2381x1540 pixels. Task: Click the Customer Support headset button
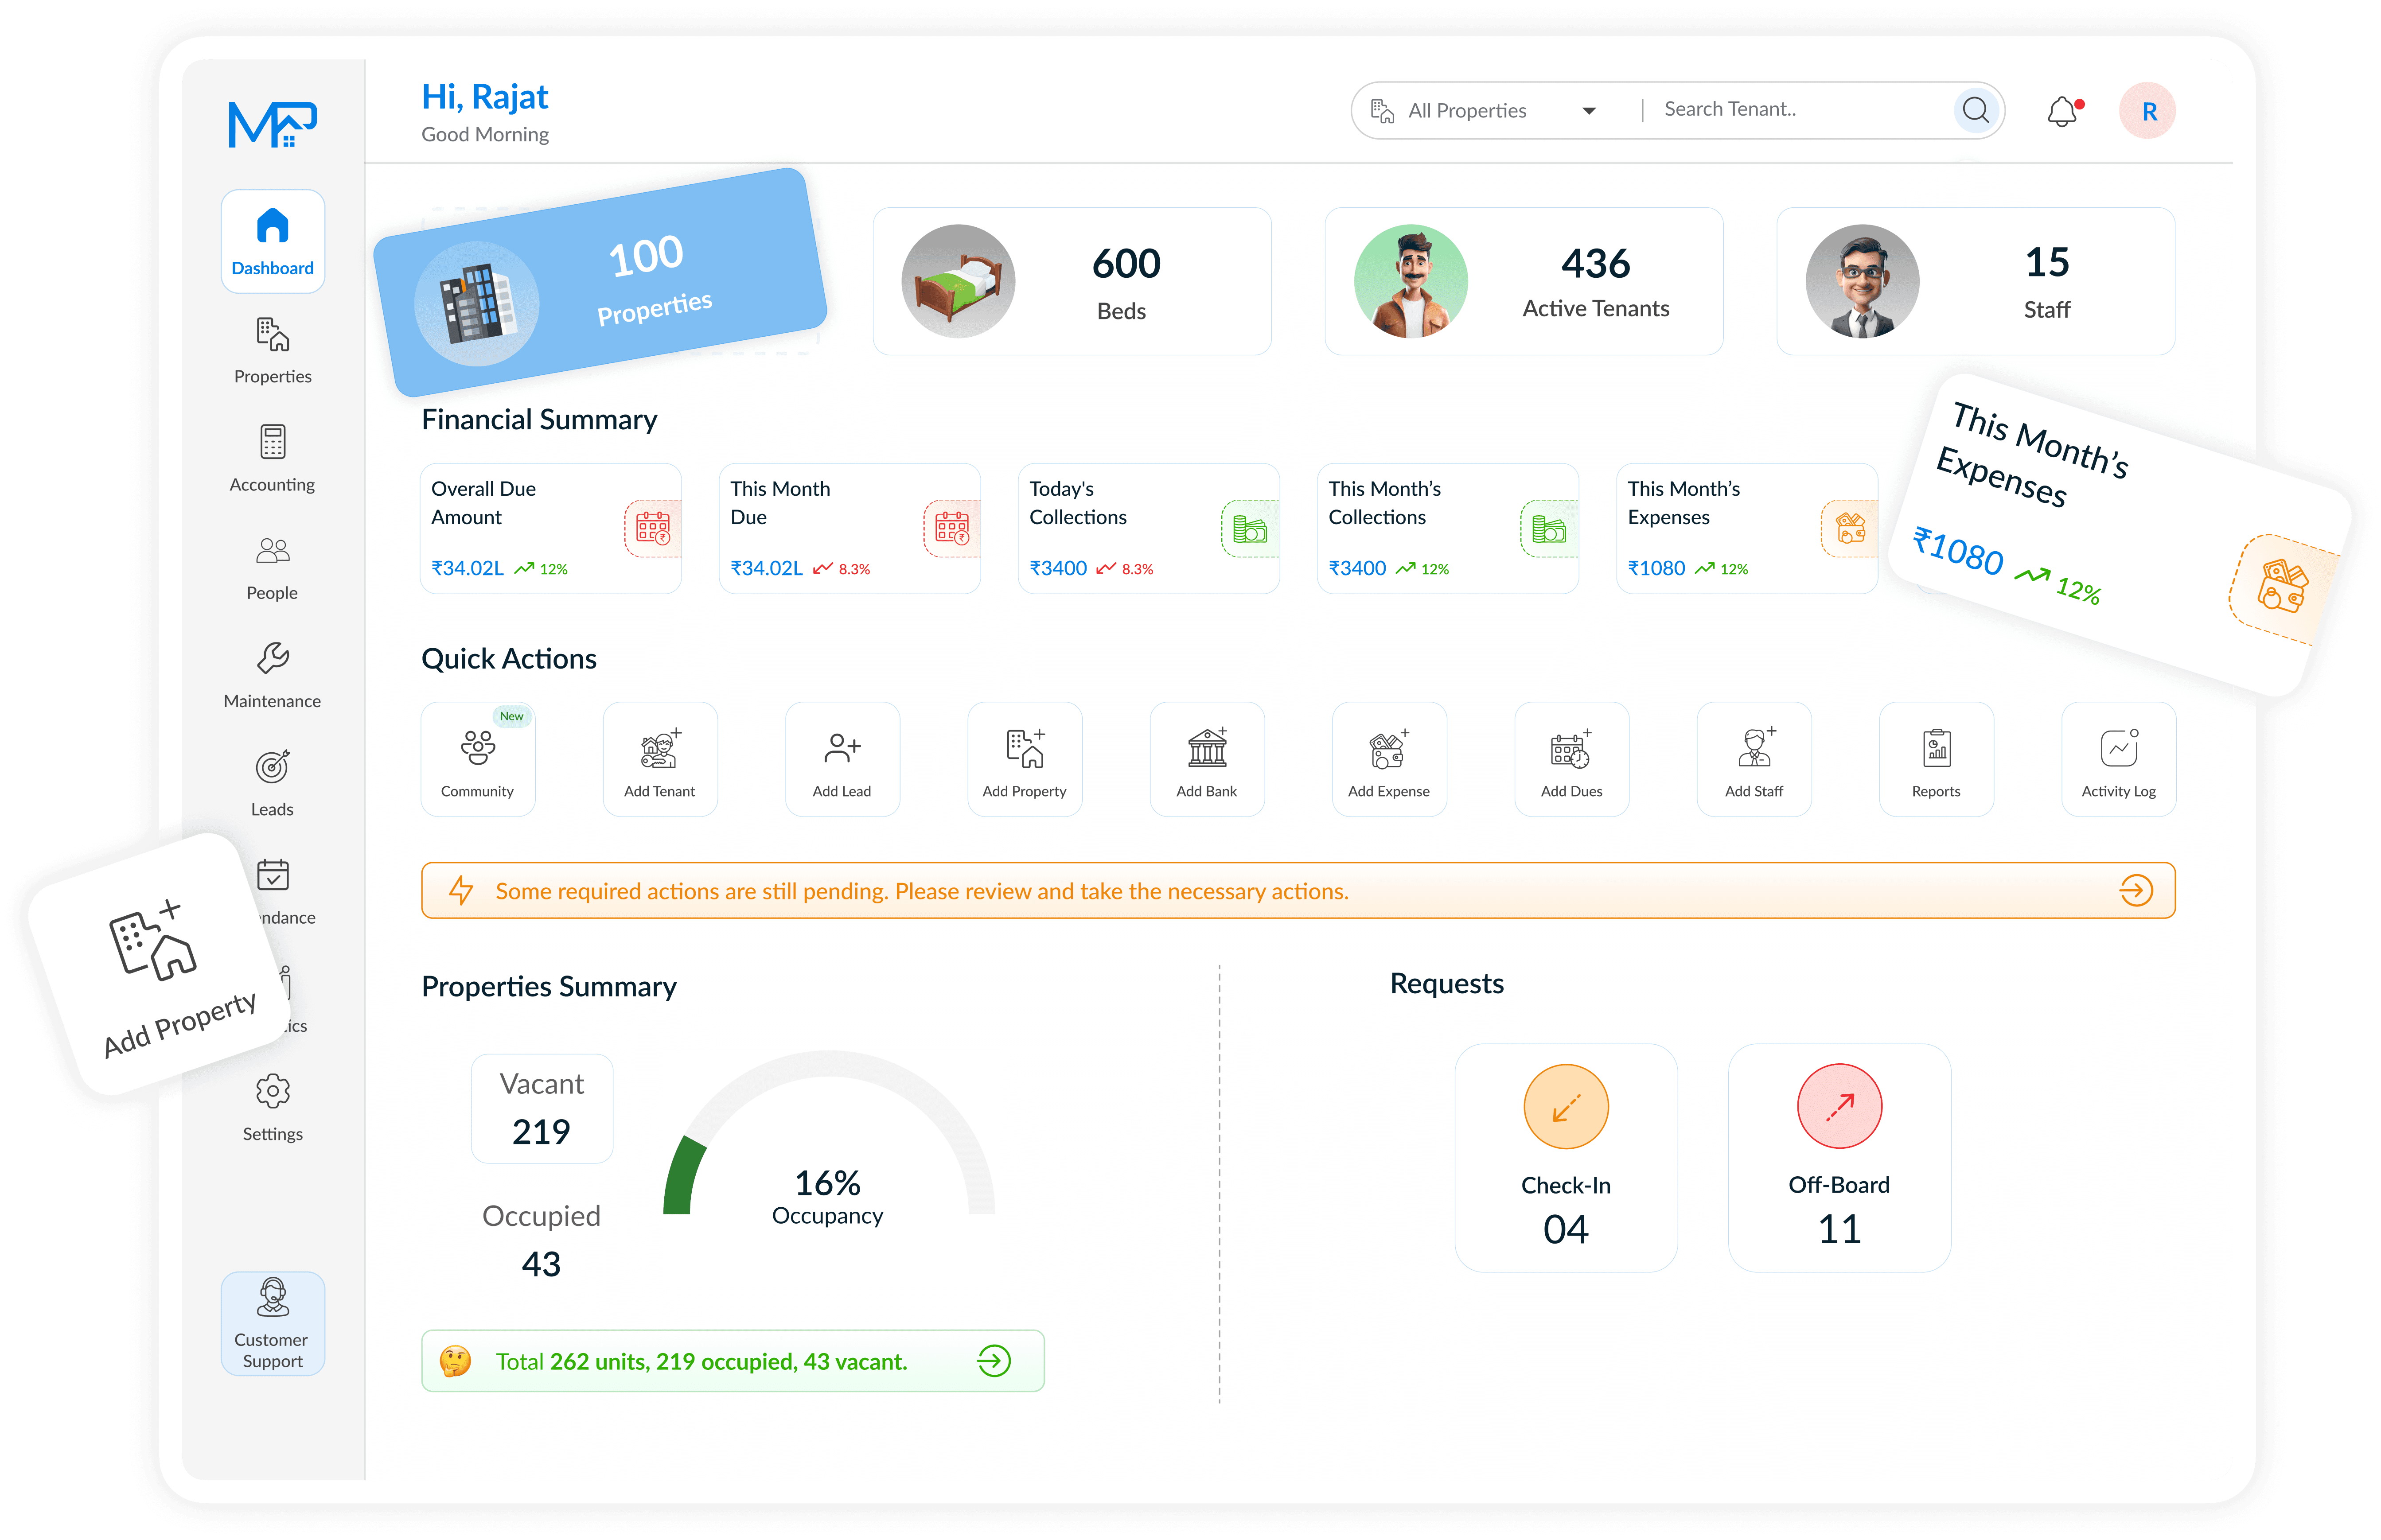(273, 1323)
